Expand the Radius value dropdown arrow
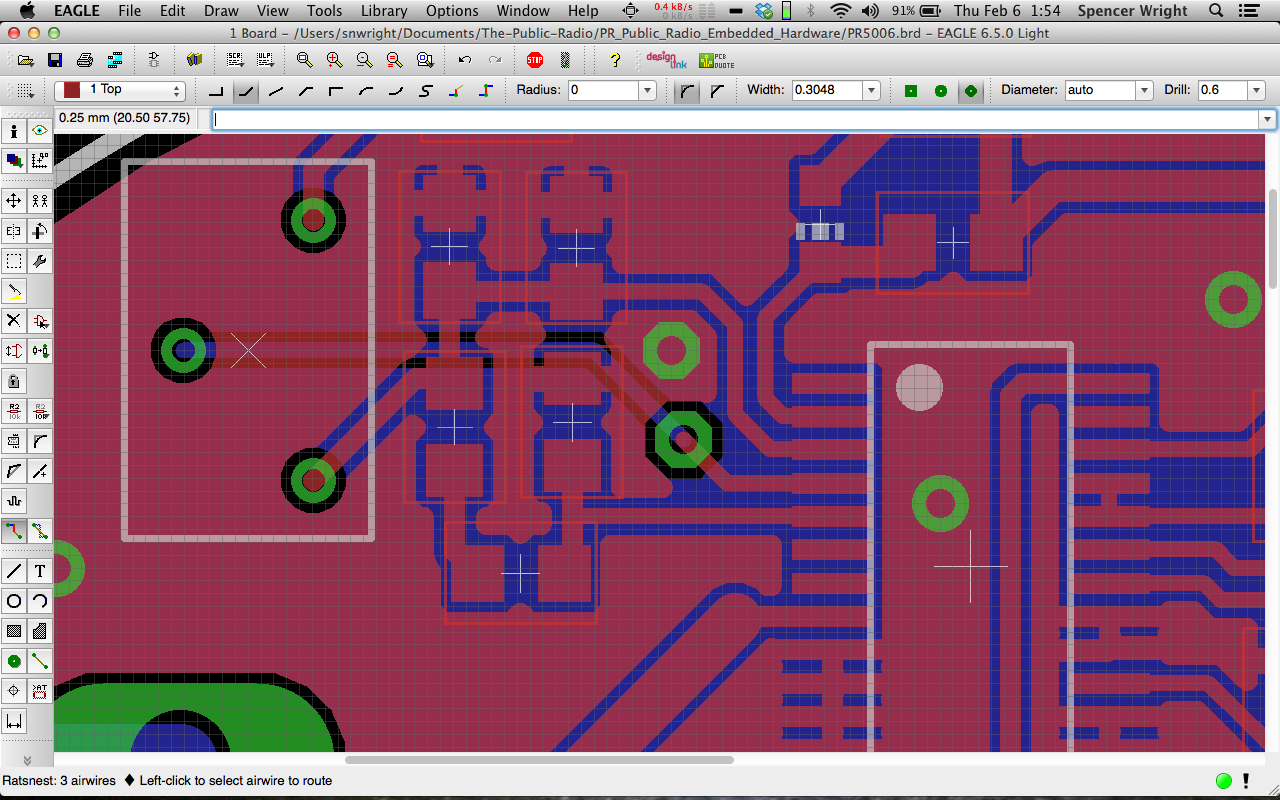This screenshot has height=800, width=1280. [647, 90]
